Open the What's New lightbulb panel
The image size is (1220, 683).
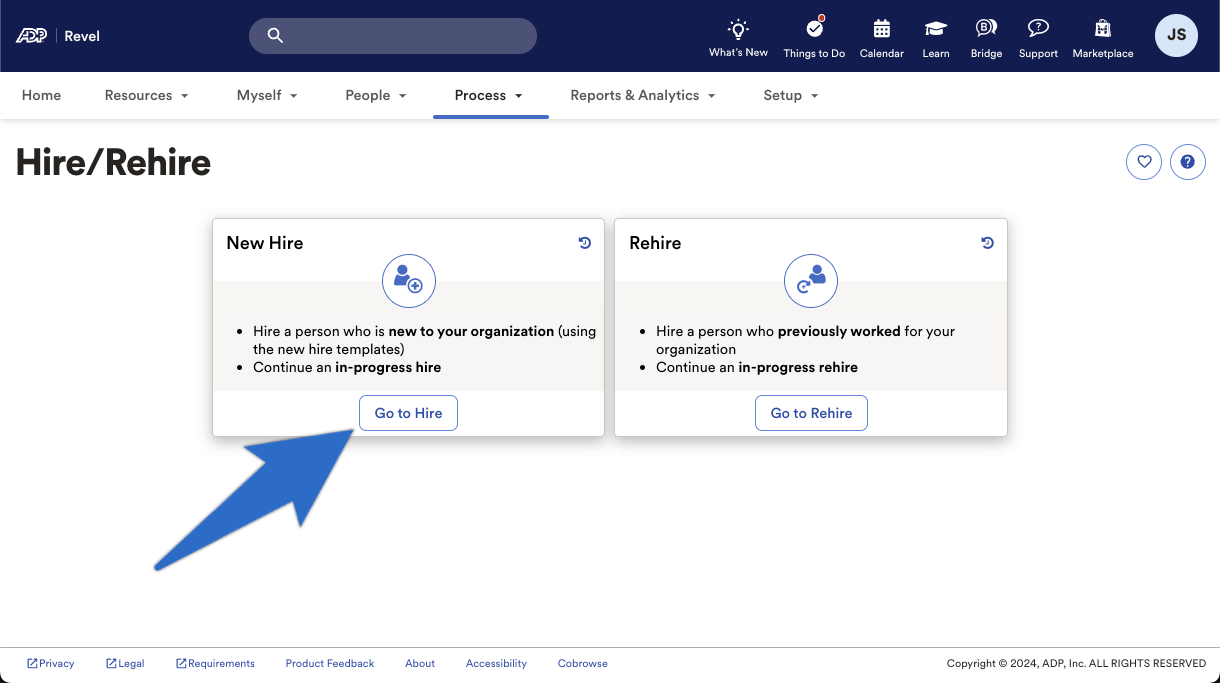pyautogui.click(x=738, y=35)
